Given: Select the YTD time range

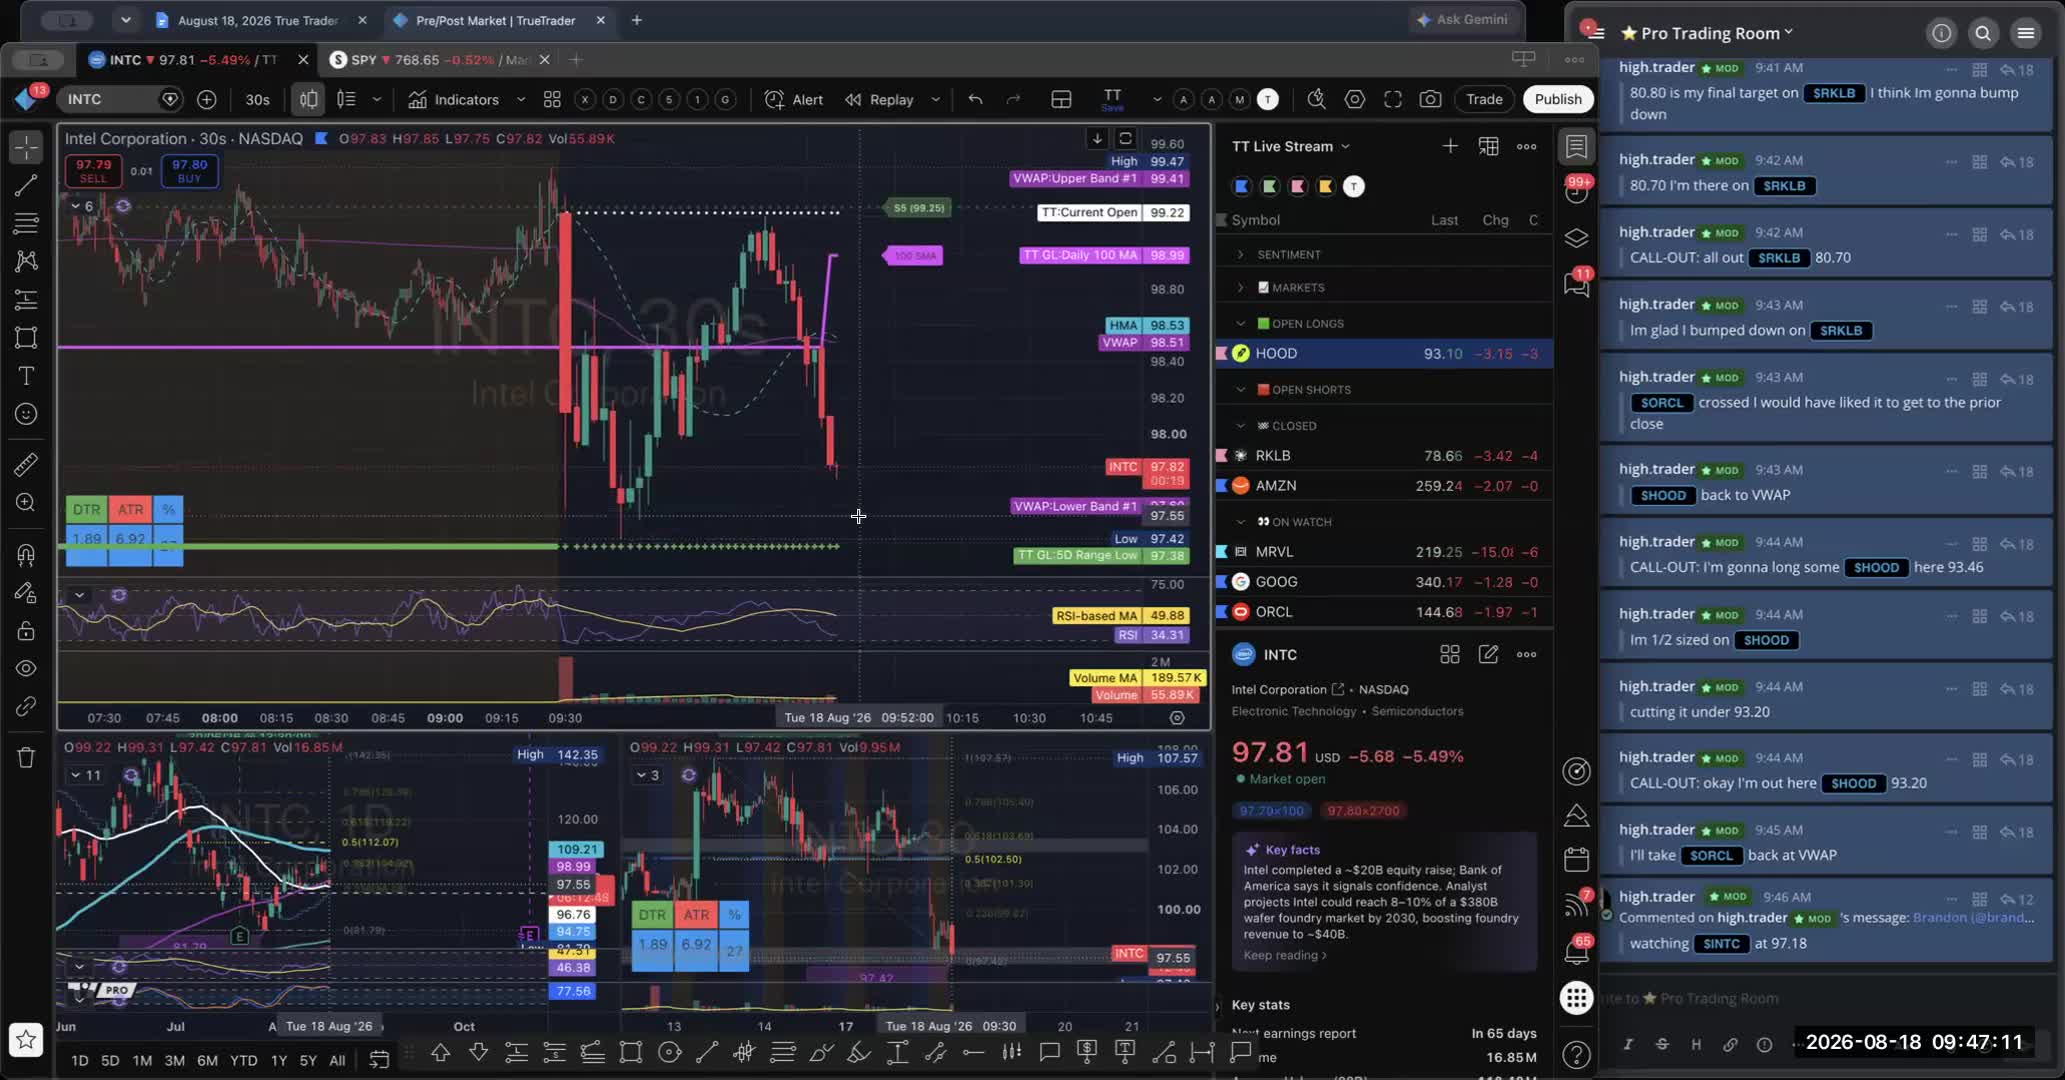Looking at the screenshot, I should click(x=243, y=1060).
